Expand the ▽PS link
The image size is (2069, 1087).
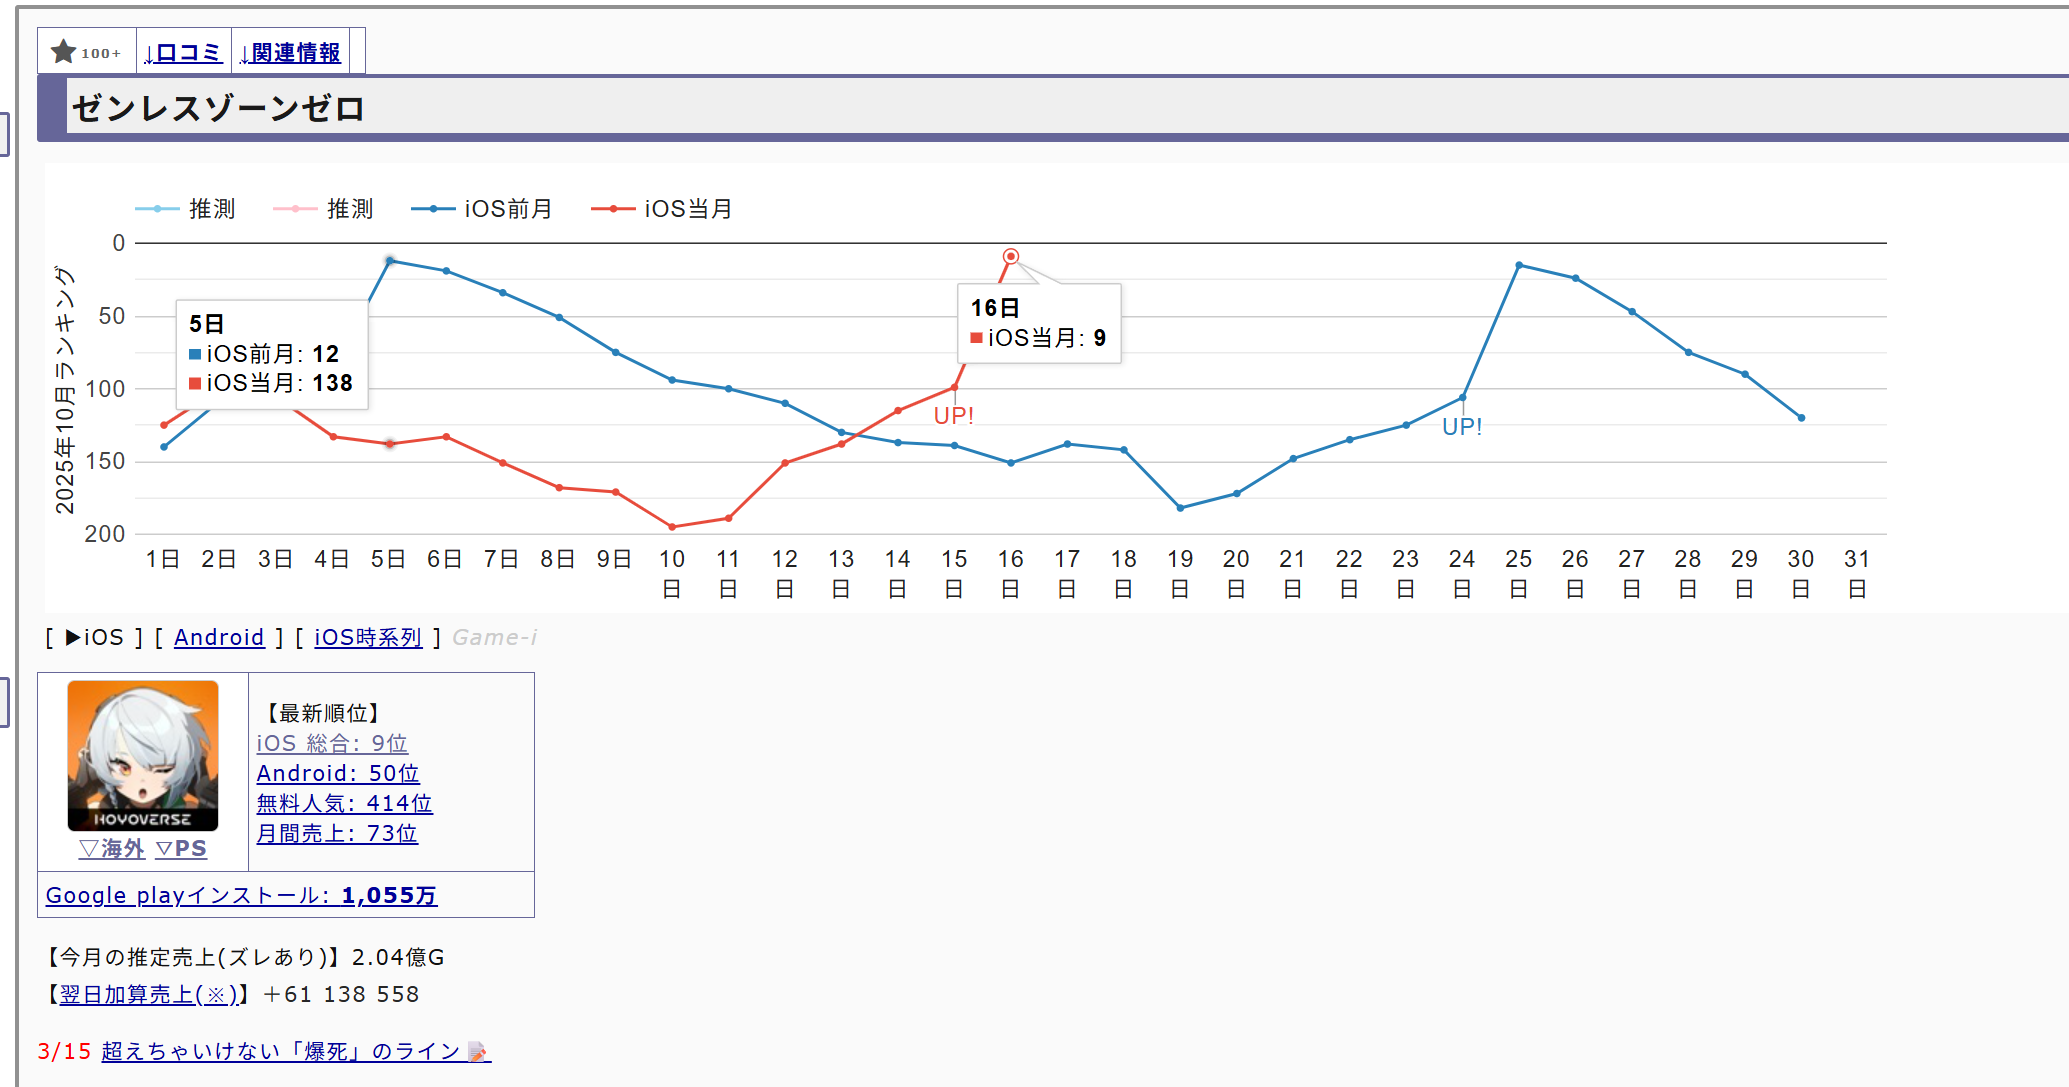pos(182,849)
